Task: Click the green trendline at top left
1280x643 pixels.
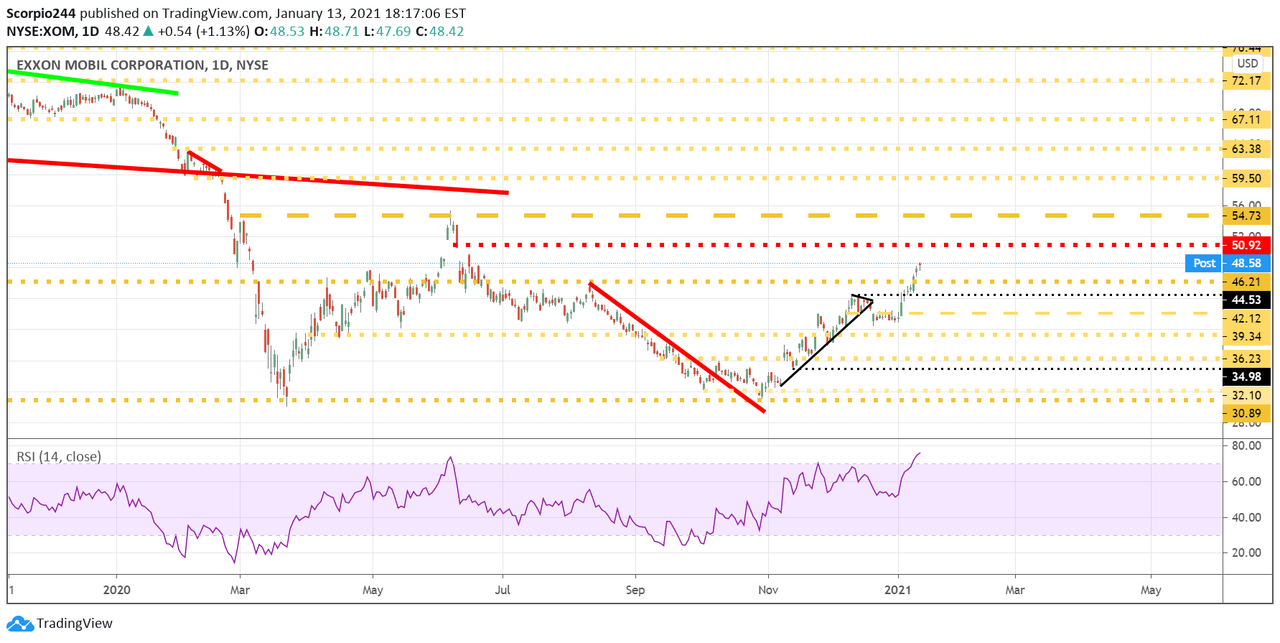Action: point(93,82)
